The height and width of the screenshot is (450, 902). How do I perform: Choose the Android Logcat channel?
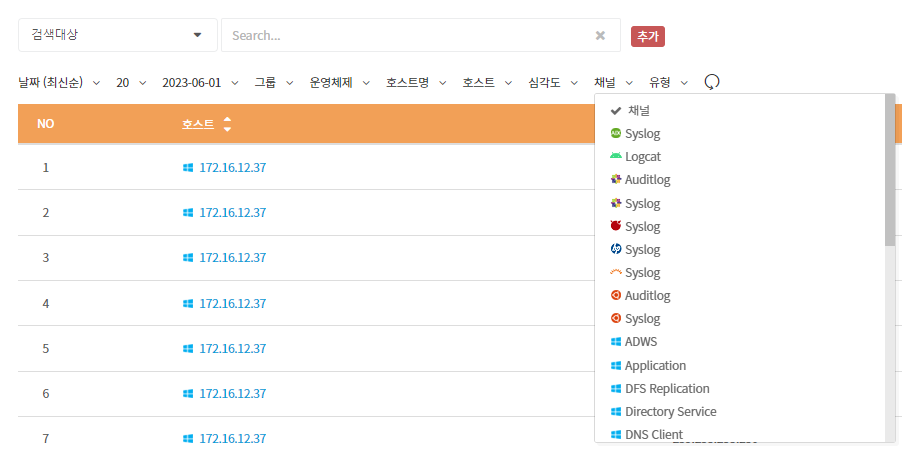pos(642,157)
